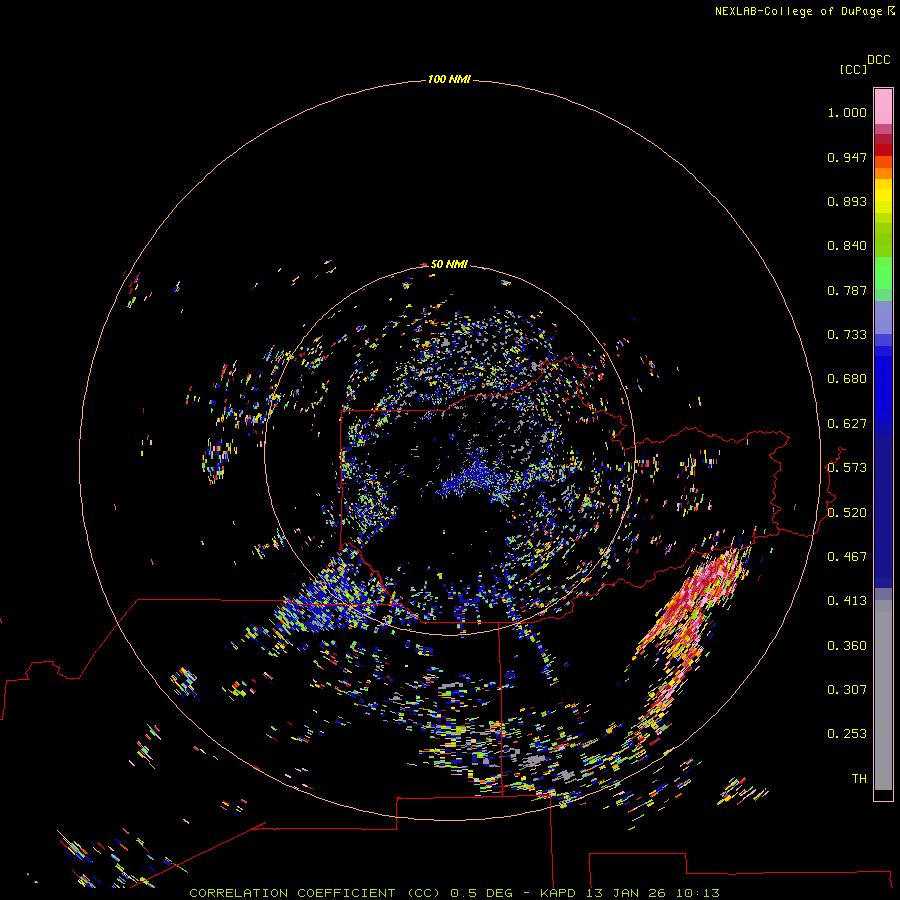900x900 pixels.
Task: Click the TH threshold label
Action: [859, 779]
